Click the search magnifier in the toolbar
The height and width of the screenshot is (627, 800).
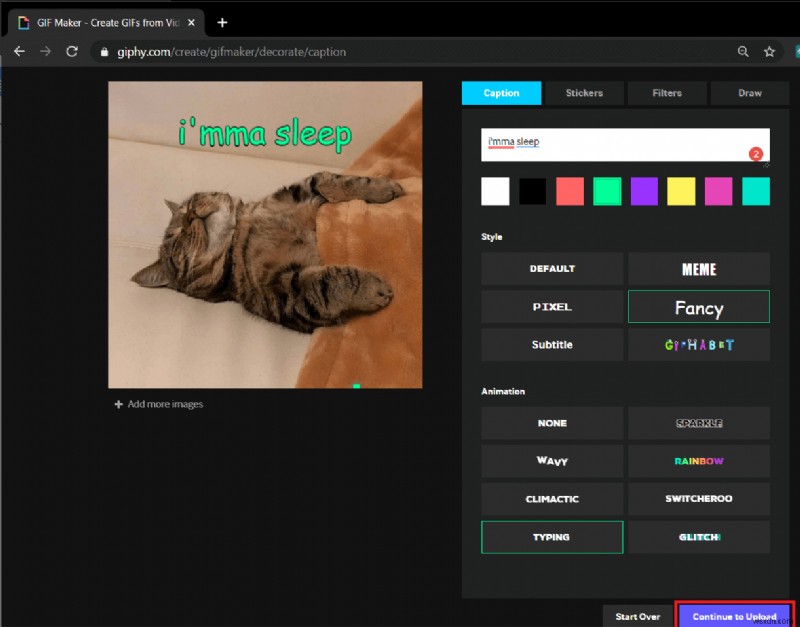[x=743, y=51]
